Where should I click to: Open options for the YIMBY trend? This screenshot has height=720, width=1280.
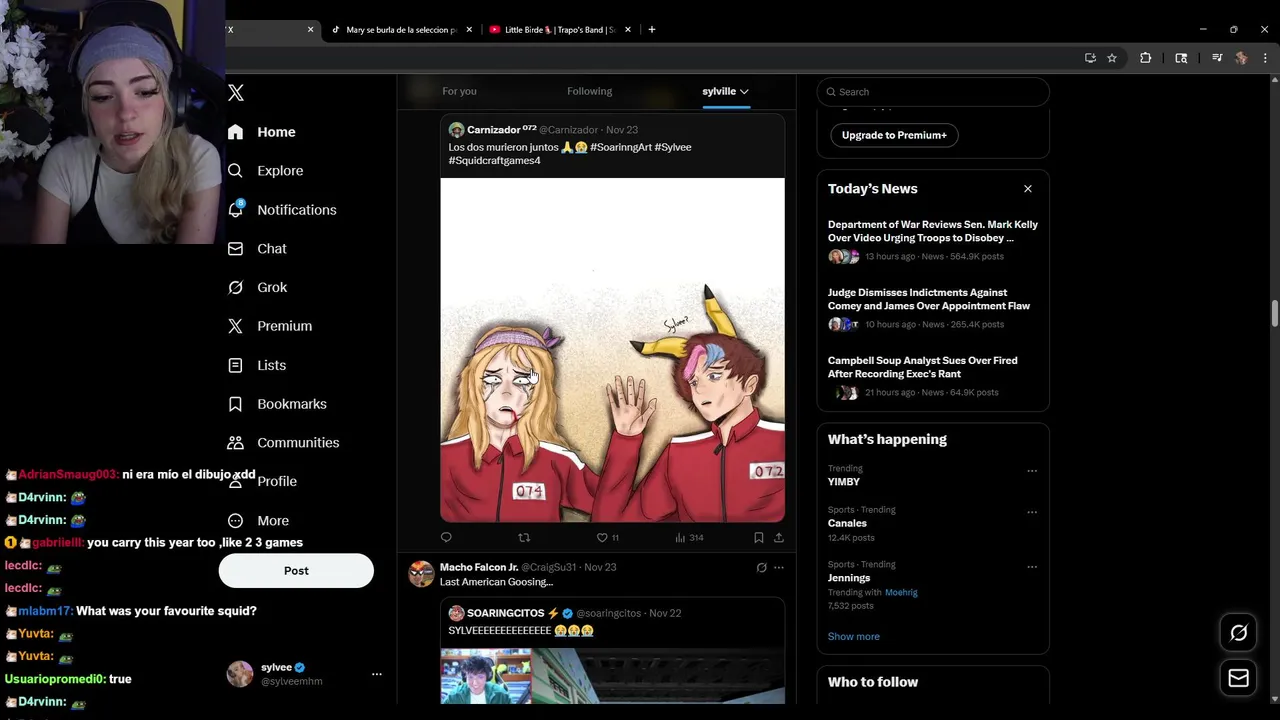tap(1032, 471)
